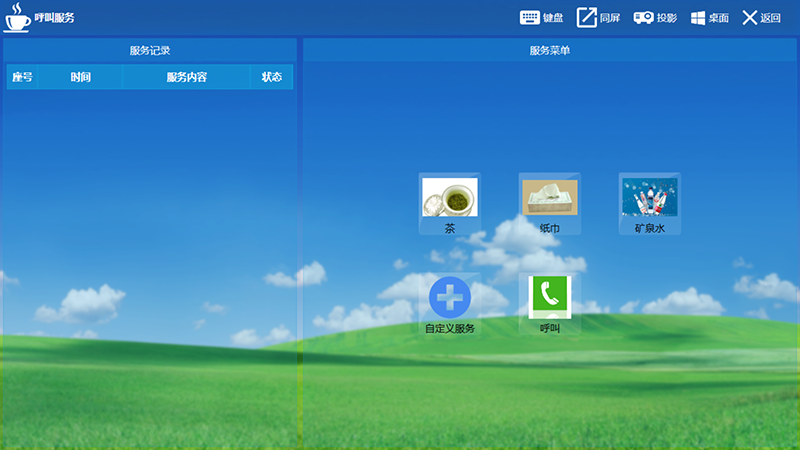Click the 服务内容 column header
Screen dimensions: 800x450
tap(186, 77)
